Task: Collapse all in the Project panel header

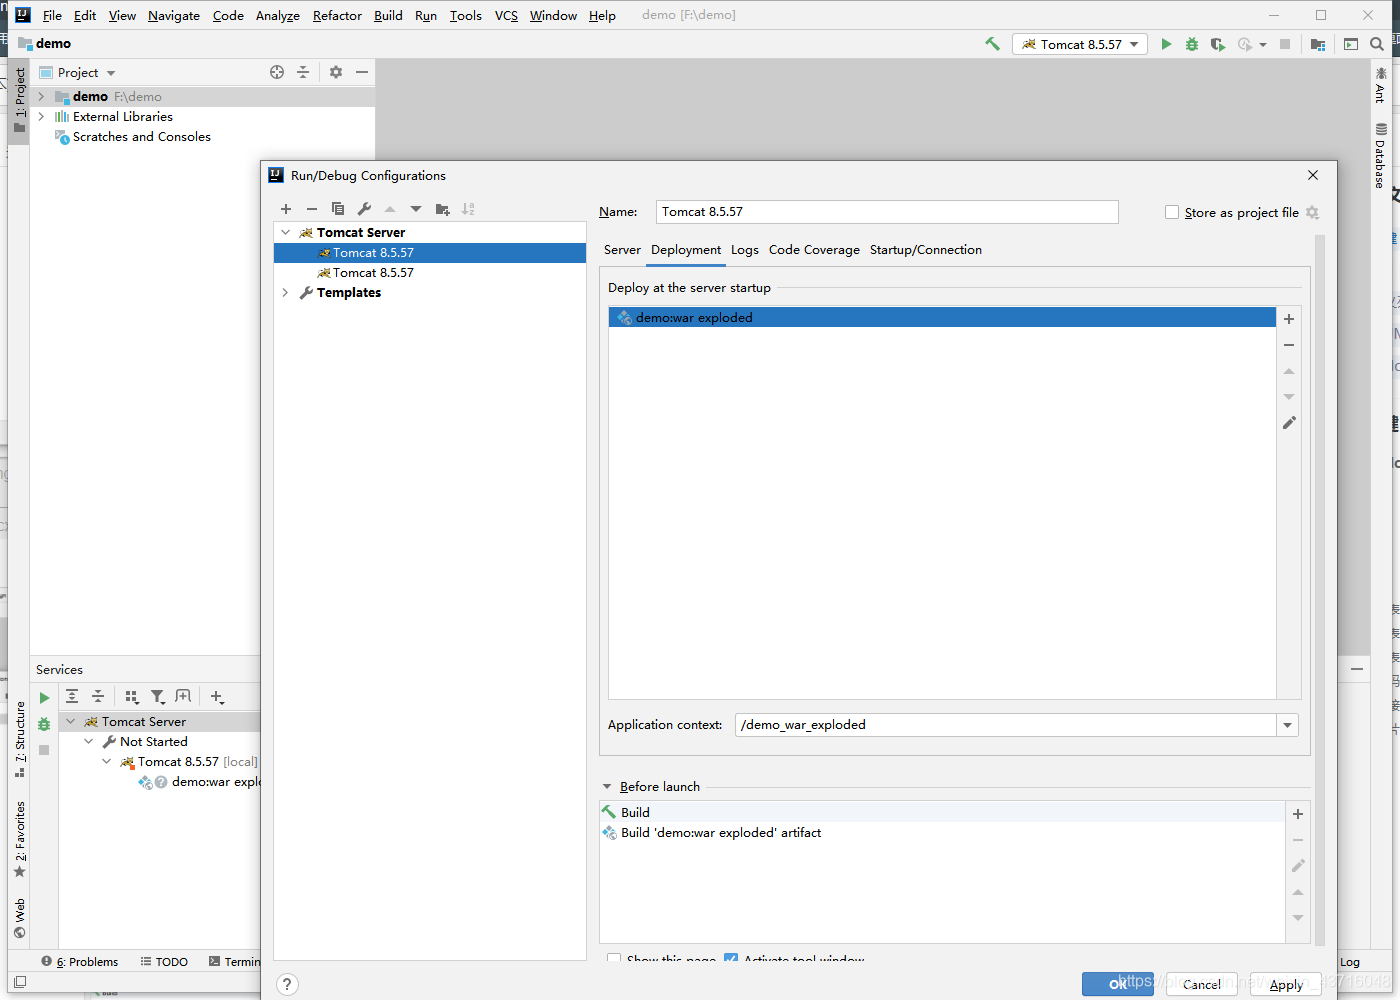Action: (x=303, y=72)
